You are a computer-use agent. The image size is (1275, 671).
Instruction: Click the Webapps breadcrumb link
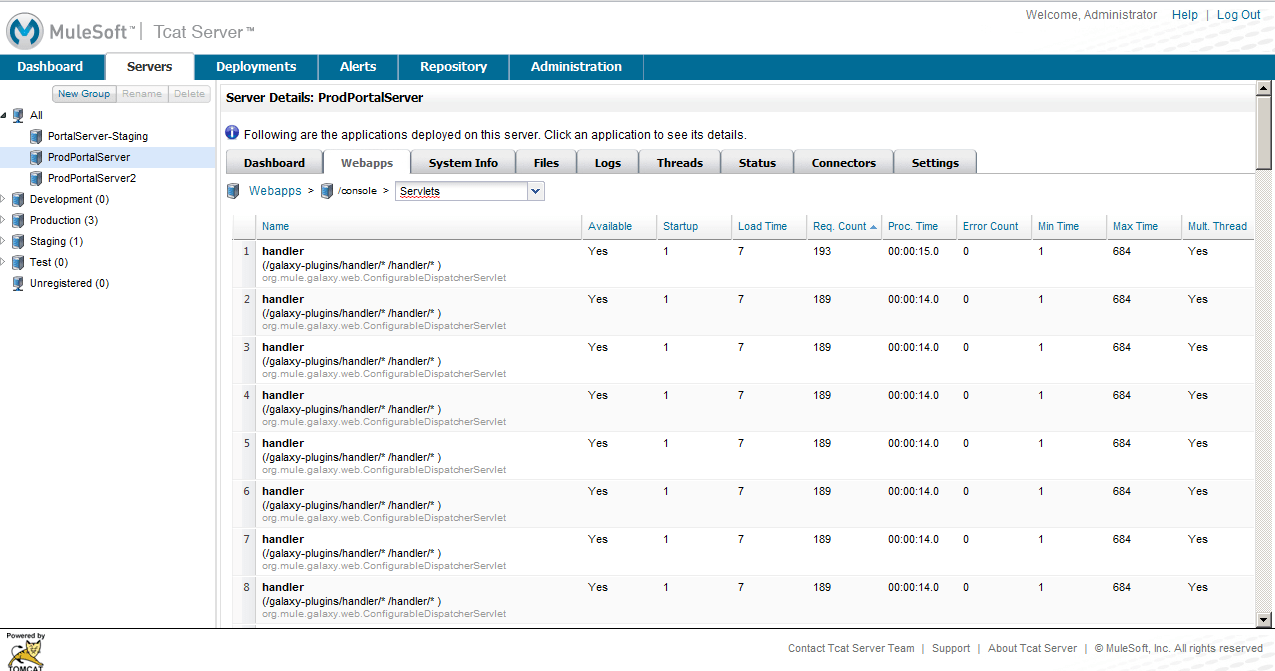pyautogui.click(x=275, y=191)
